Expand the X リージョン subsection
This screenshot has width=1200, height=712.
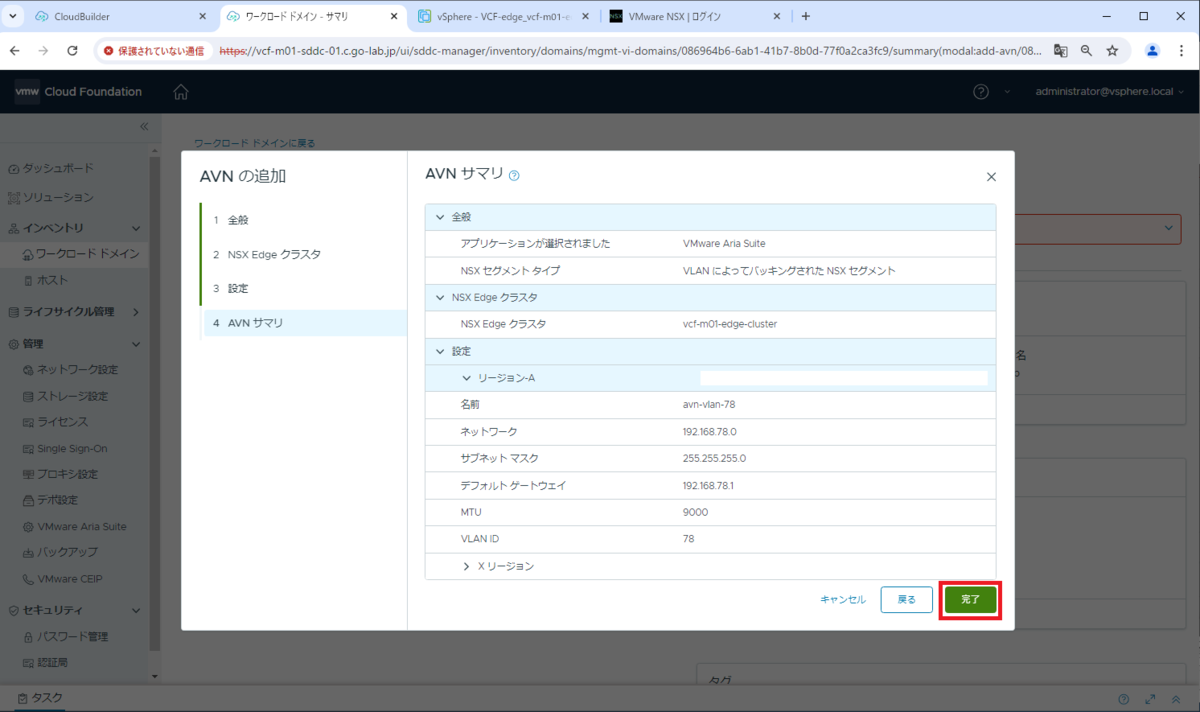click(x=466, y=566)
